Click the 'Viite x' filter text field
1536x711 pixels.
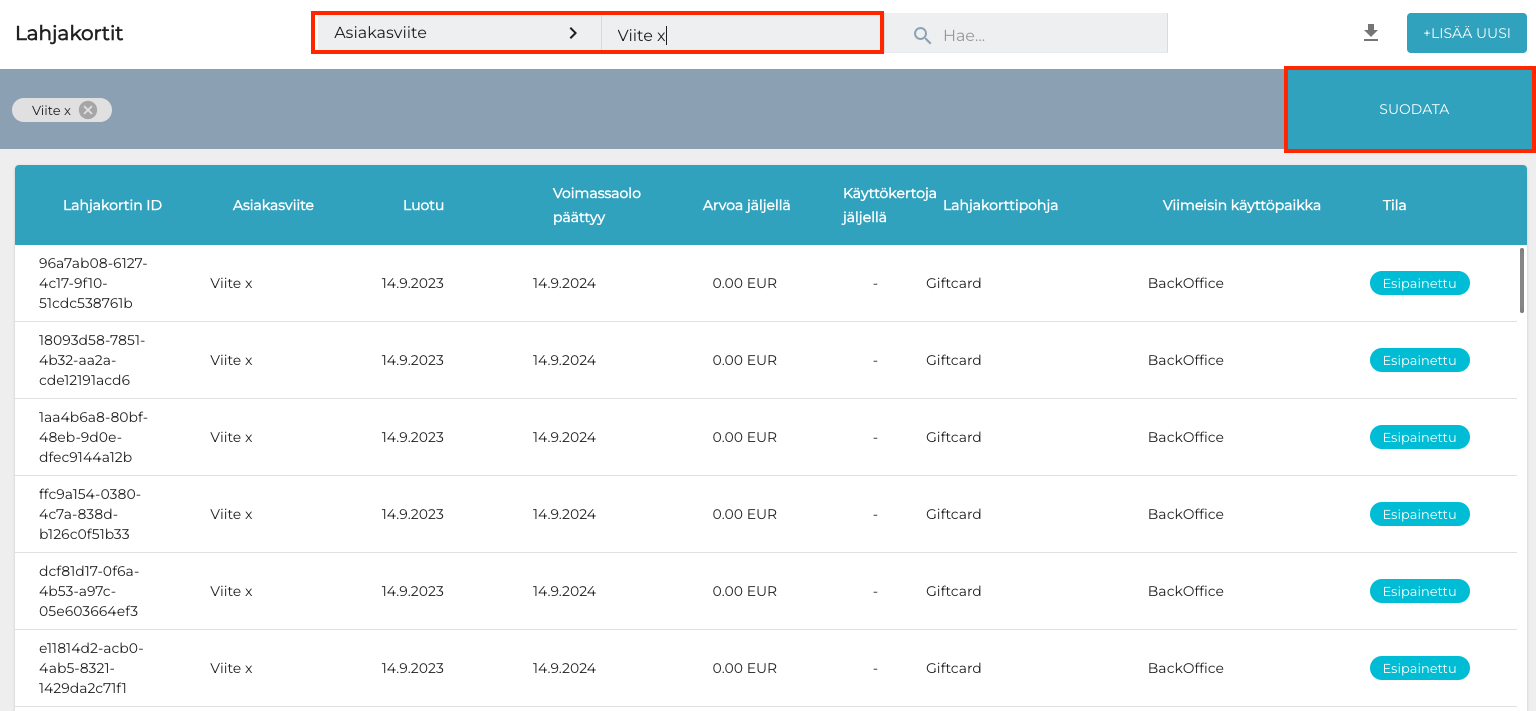(740, 35)
